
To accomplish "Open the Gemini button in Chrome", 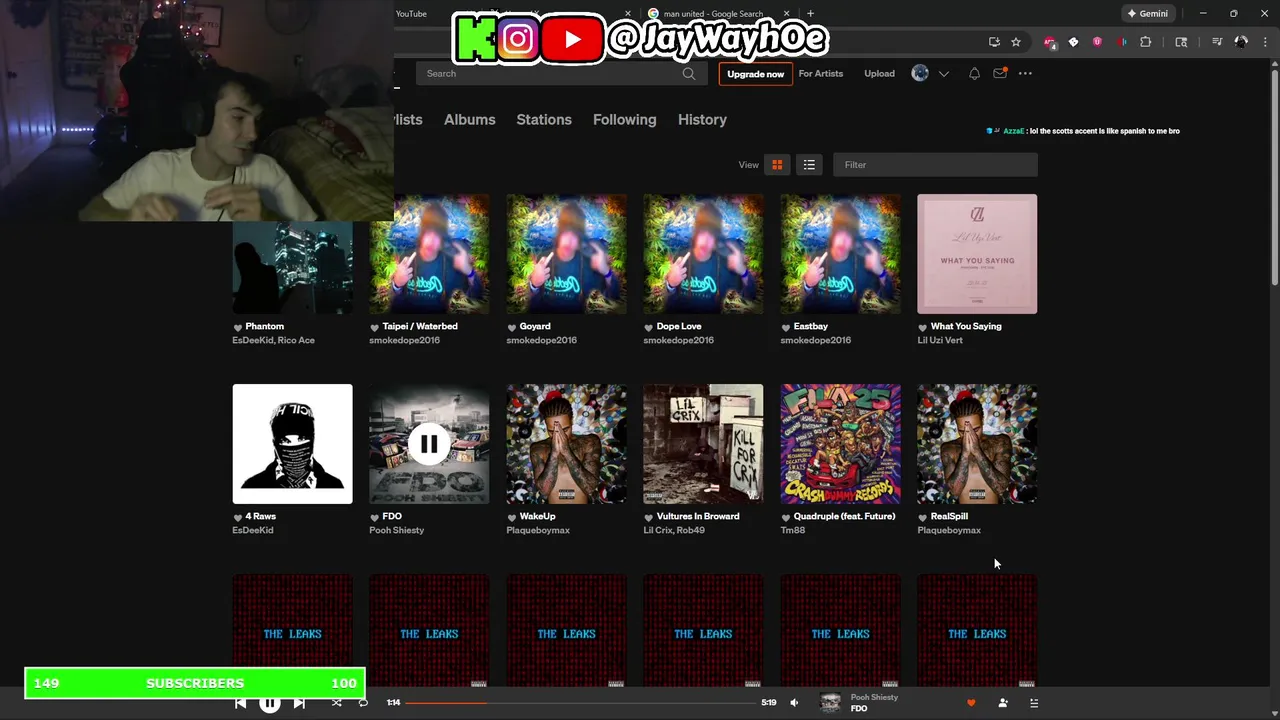I will click(1147, 14).
